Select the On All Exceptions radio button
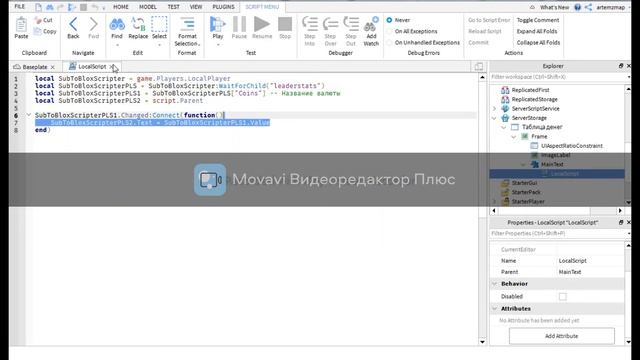The image size is (640, 360). tap(389, 31)
